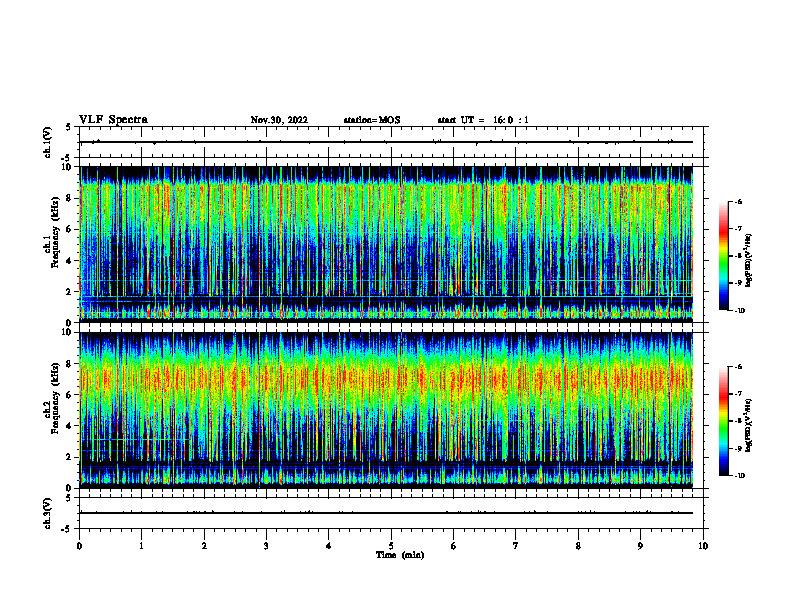The image size is (792, 612).
Task: Click the "-6" label on ch.1 color scale
Action: click(738, 202)
